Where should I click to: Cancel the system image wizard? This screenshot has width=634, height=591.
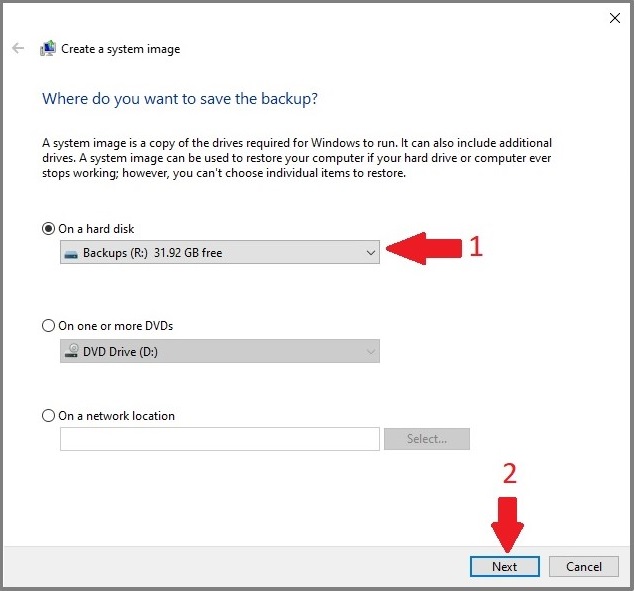coord(584,566)
